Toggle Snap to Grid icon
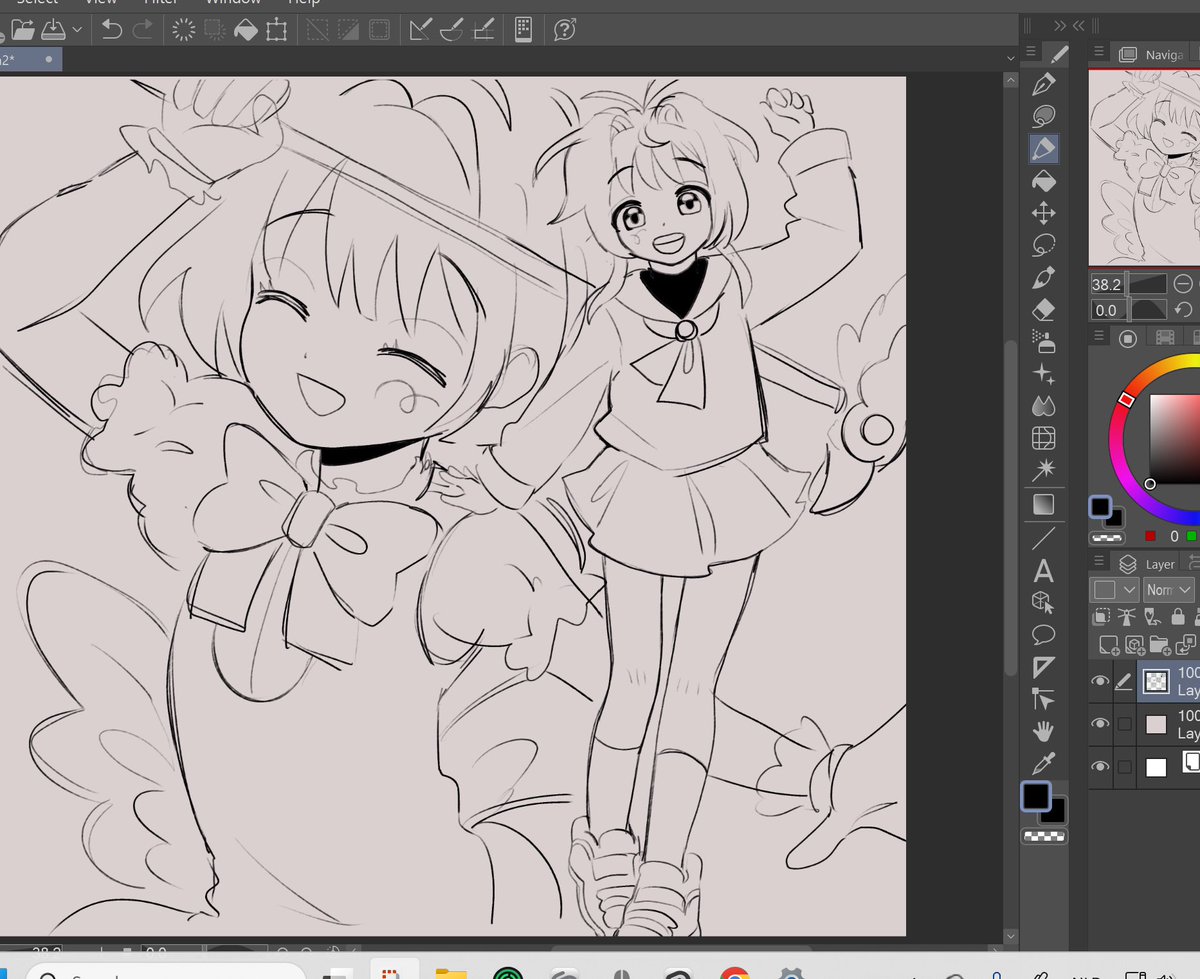Image resolution: width=1200 pixels, height=979 pixels. tap(483, 30)
